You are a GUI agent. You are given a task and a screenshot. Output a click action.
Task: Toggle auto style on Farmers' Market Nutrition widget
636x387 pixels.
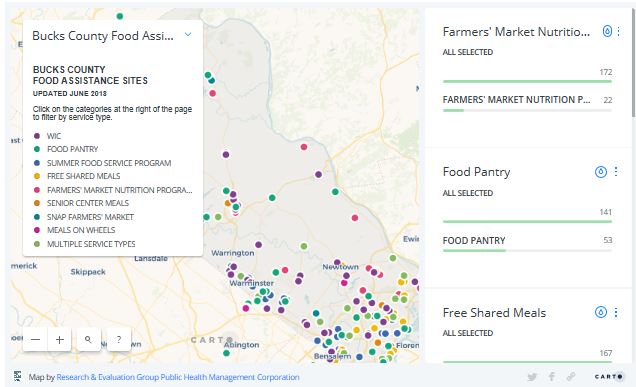point(607,31)
